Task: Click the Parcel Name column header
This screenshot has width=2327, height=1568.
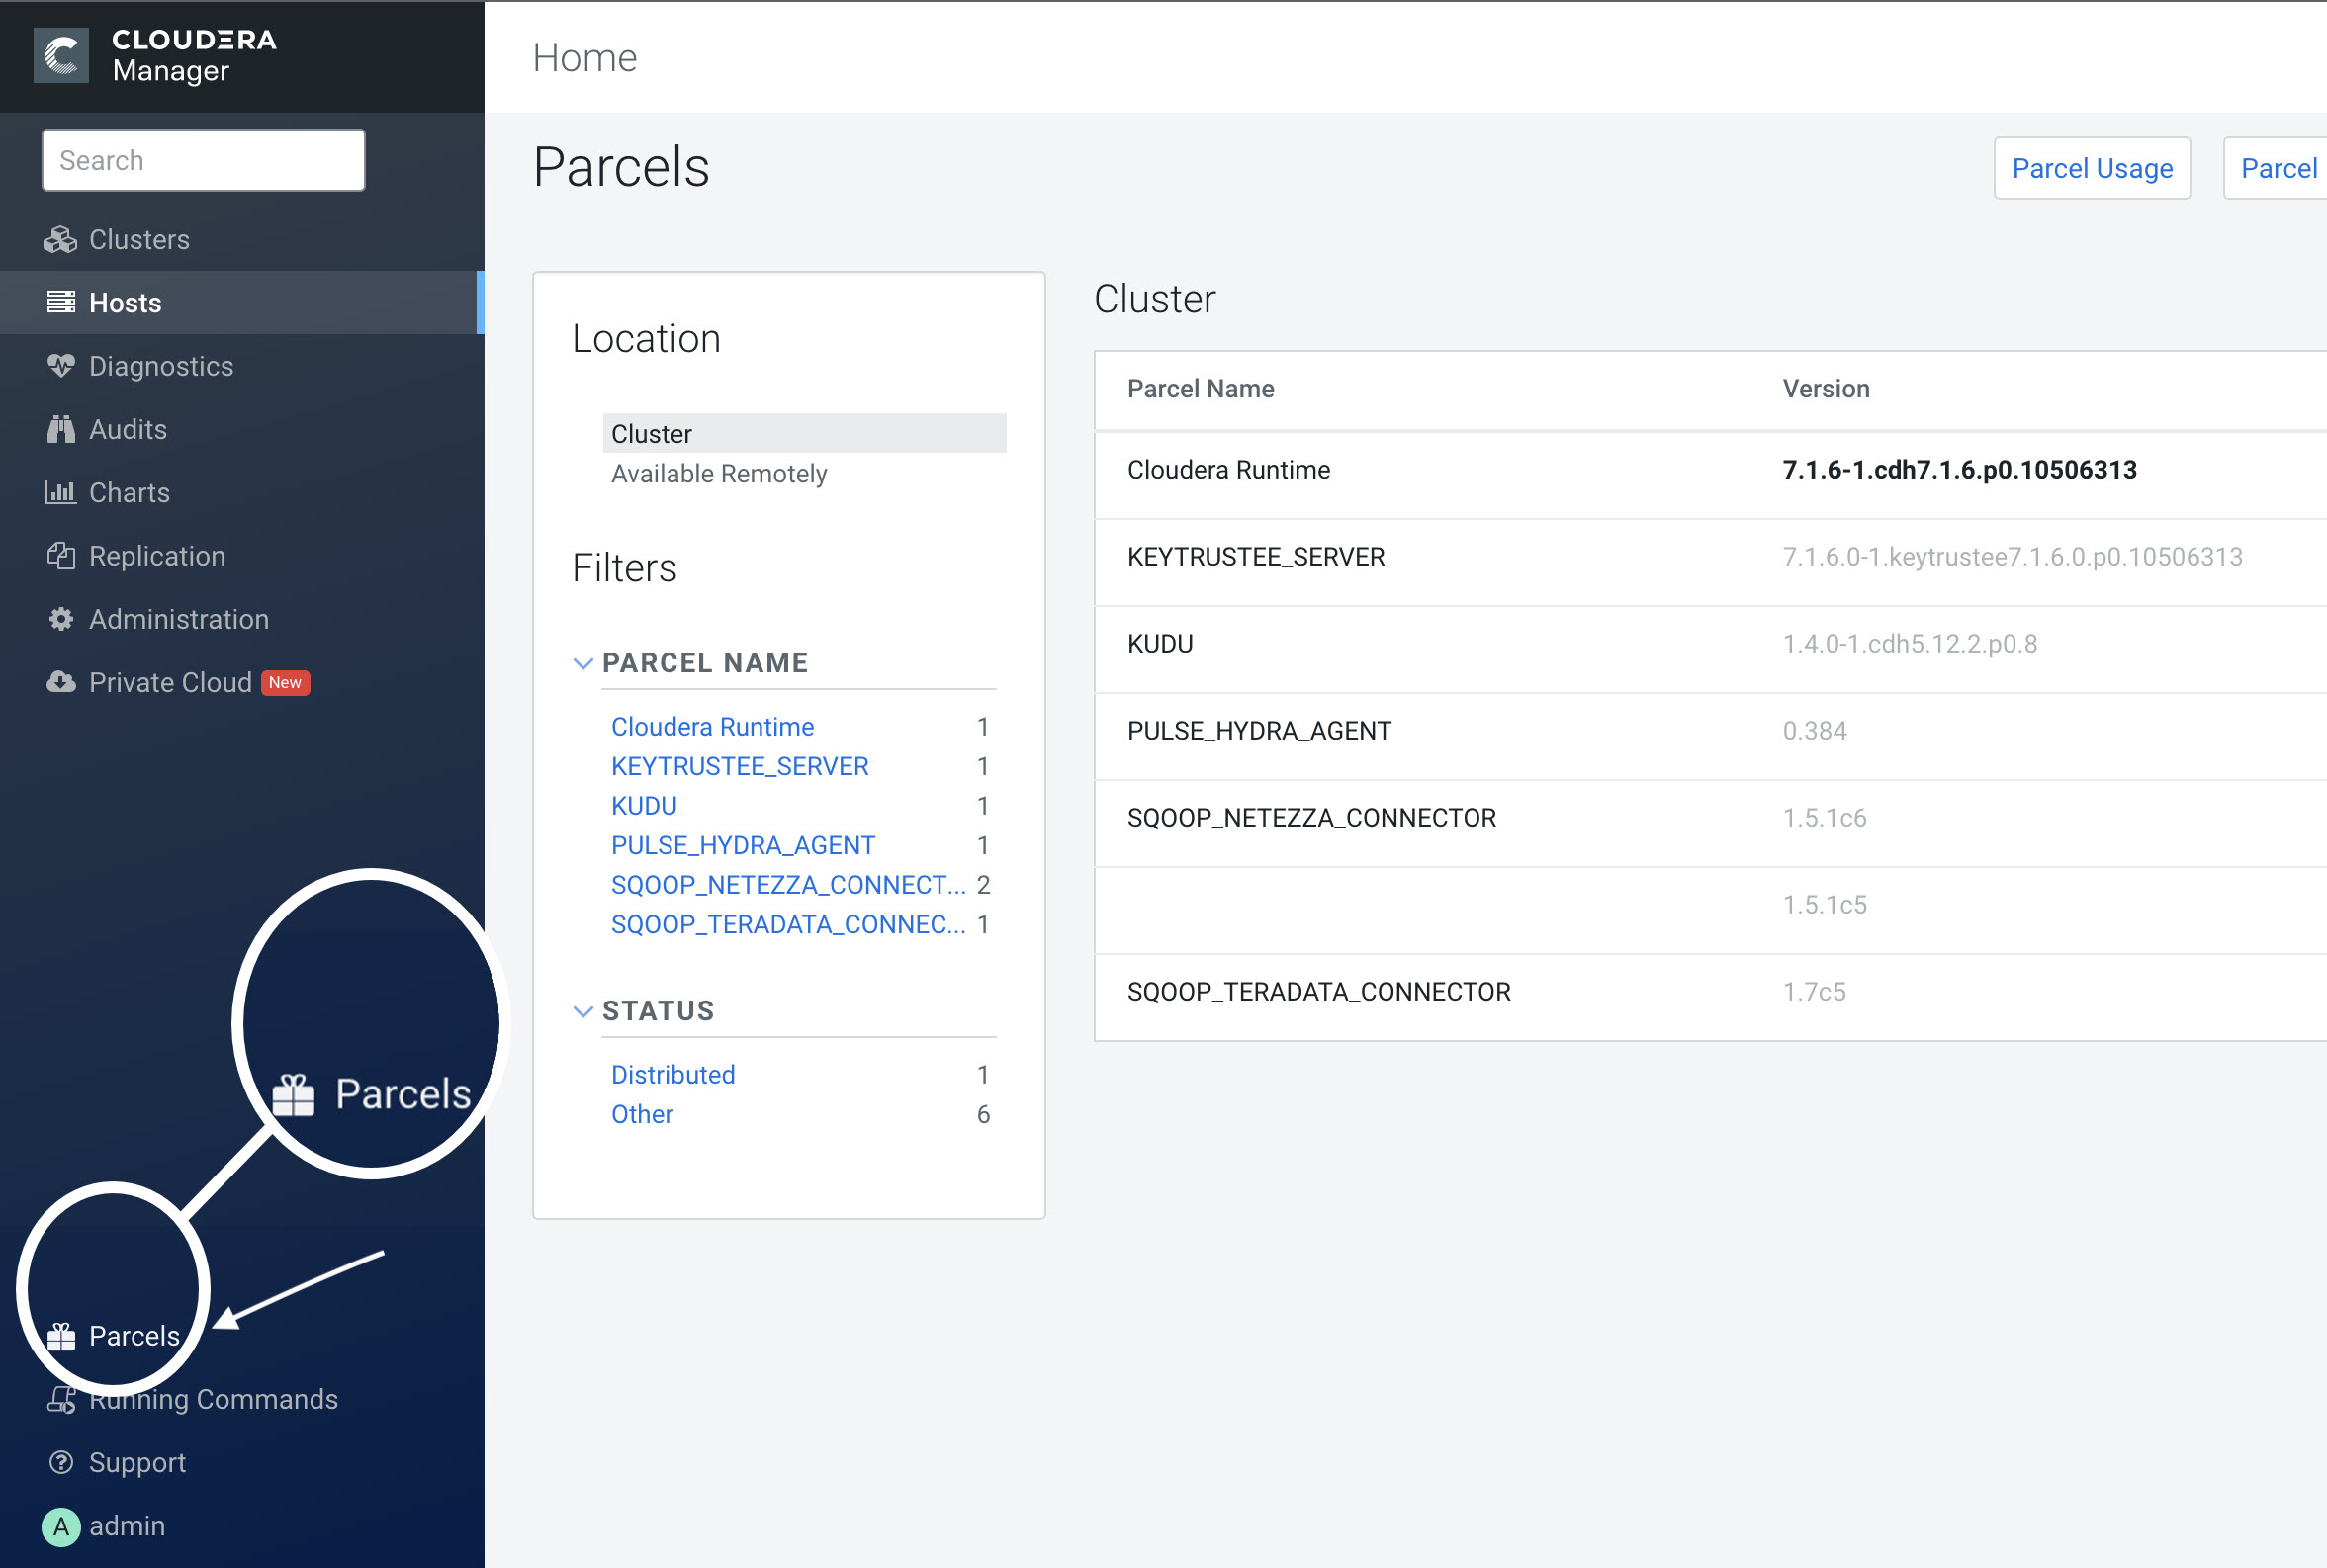Action: click(x=1200, y=388)
